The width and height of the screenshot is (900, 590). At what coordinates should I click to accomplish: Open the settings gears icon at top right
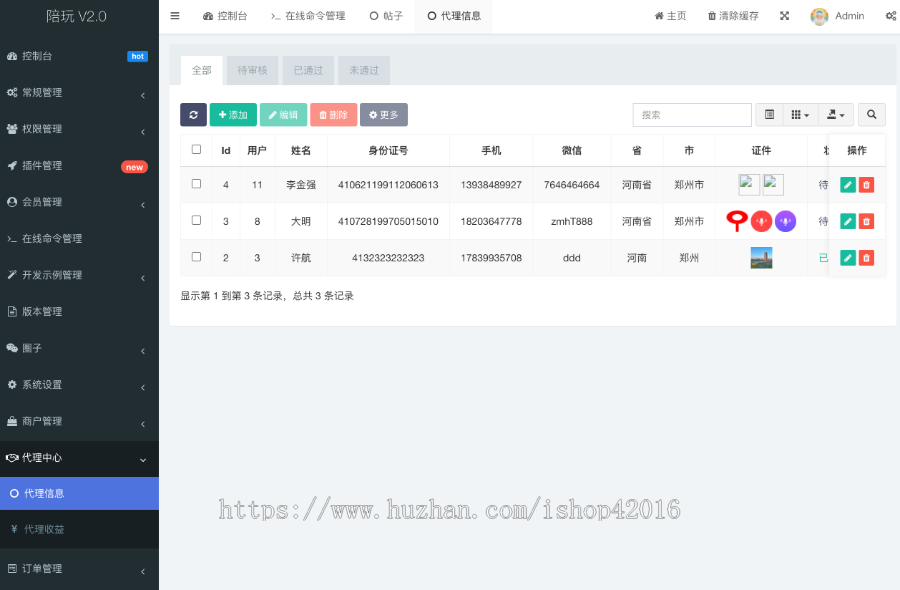(x=891, y=16)
